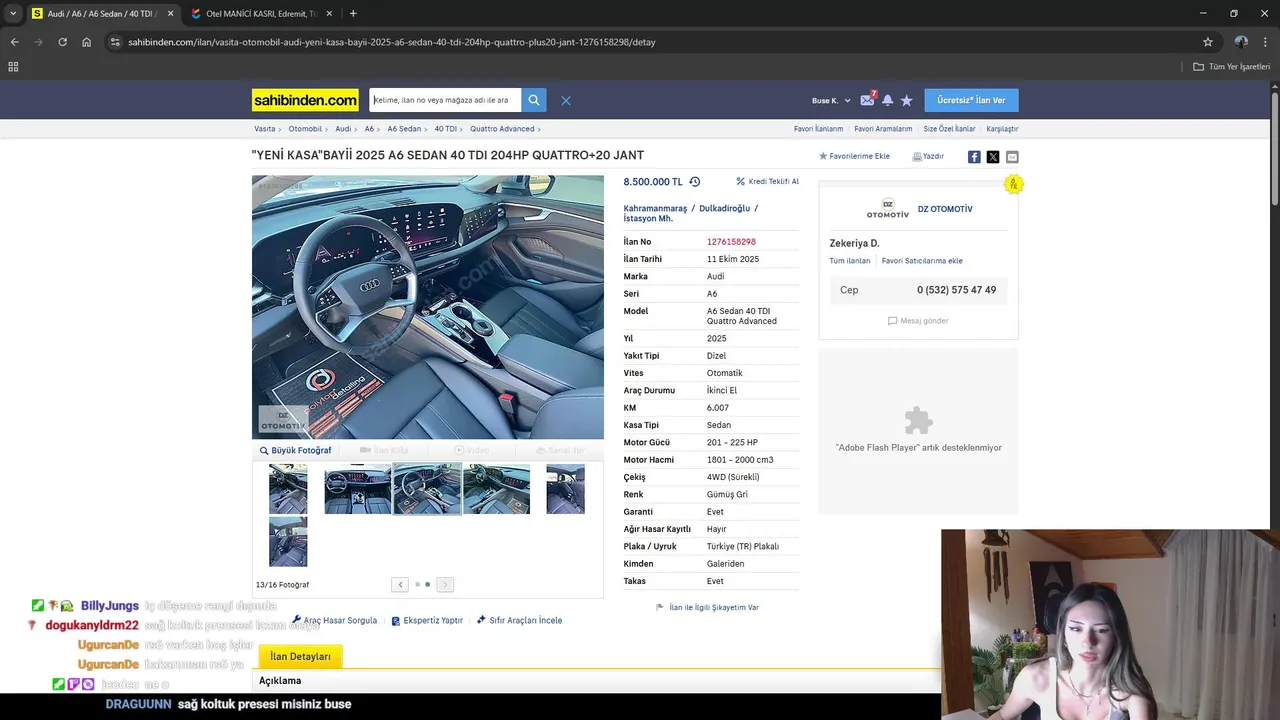
Task: Clear the search with the X icon
Action: (x=565, y=100)
